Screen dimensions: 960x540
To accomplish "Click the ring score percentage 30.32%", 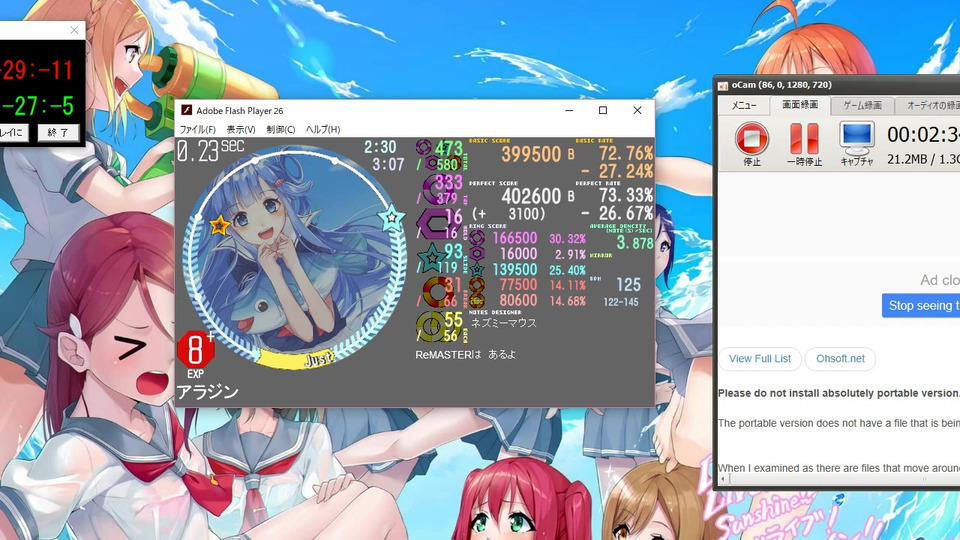I will [x=568, y=239].
